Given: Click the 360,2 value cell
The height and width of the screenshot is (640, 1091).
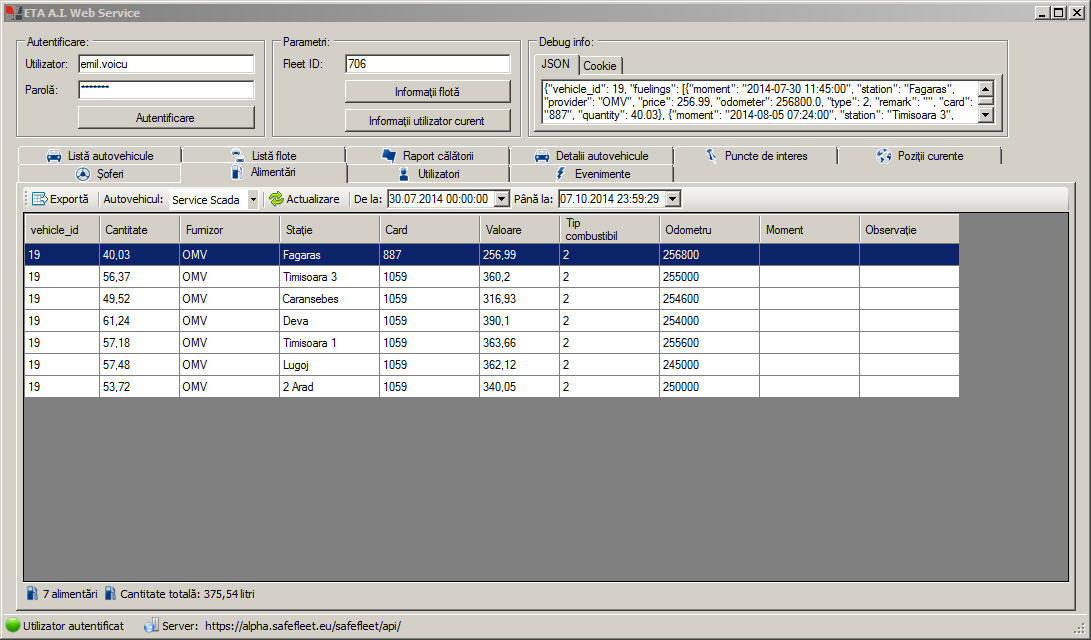Looking at the screenshot, I should (x=519, y=277).
